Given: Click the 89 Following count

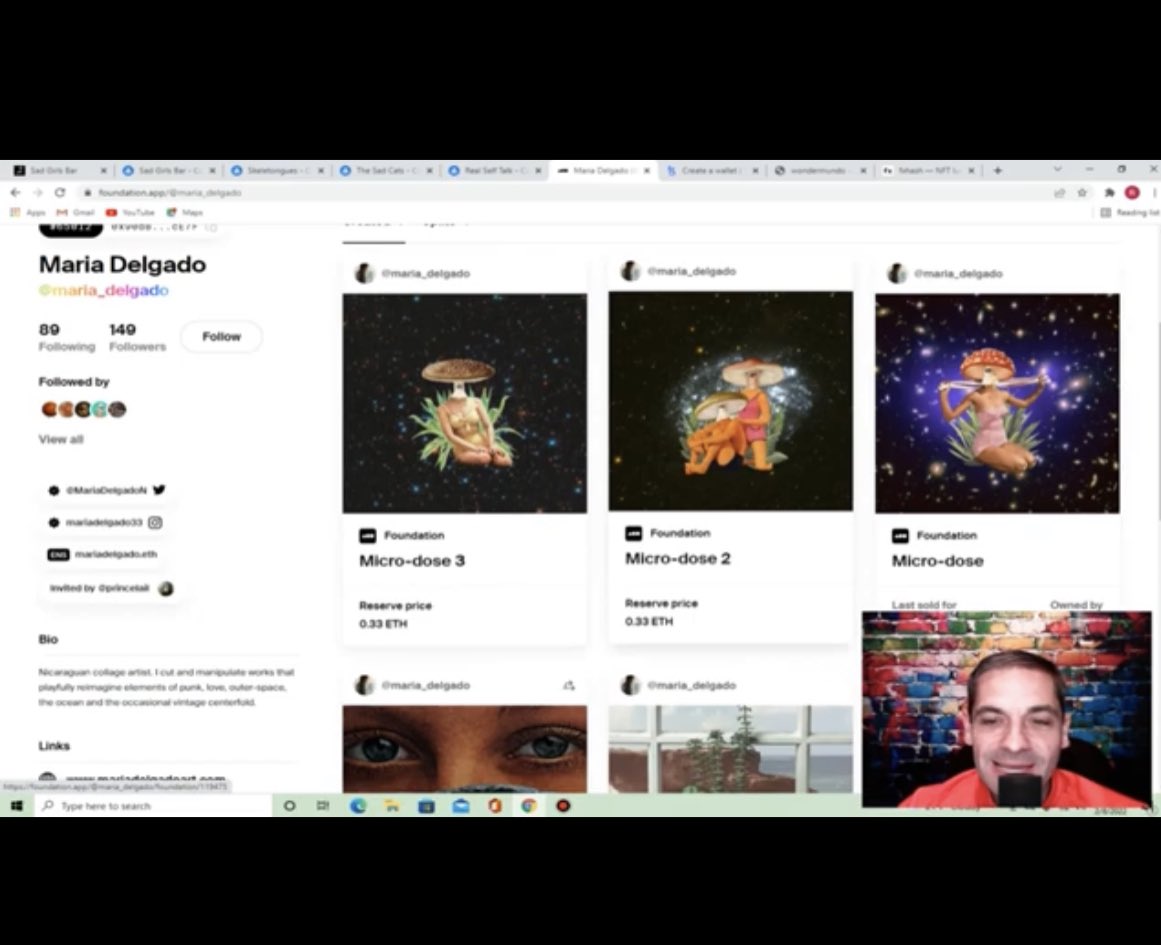Looking at the screenshot, I should 67,337.
